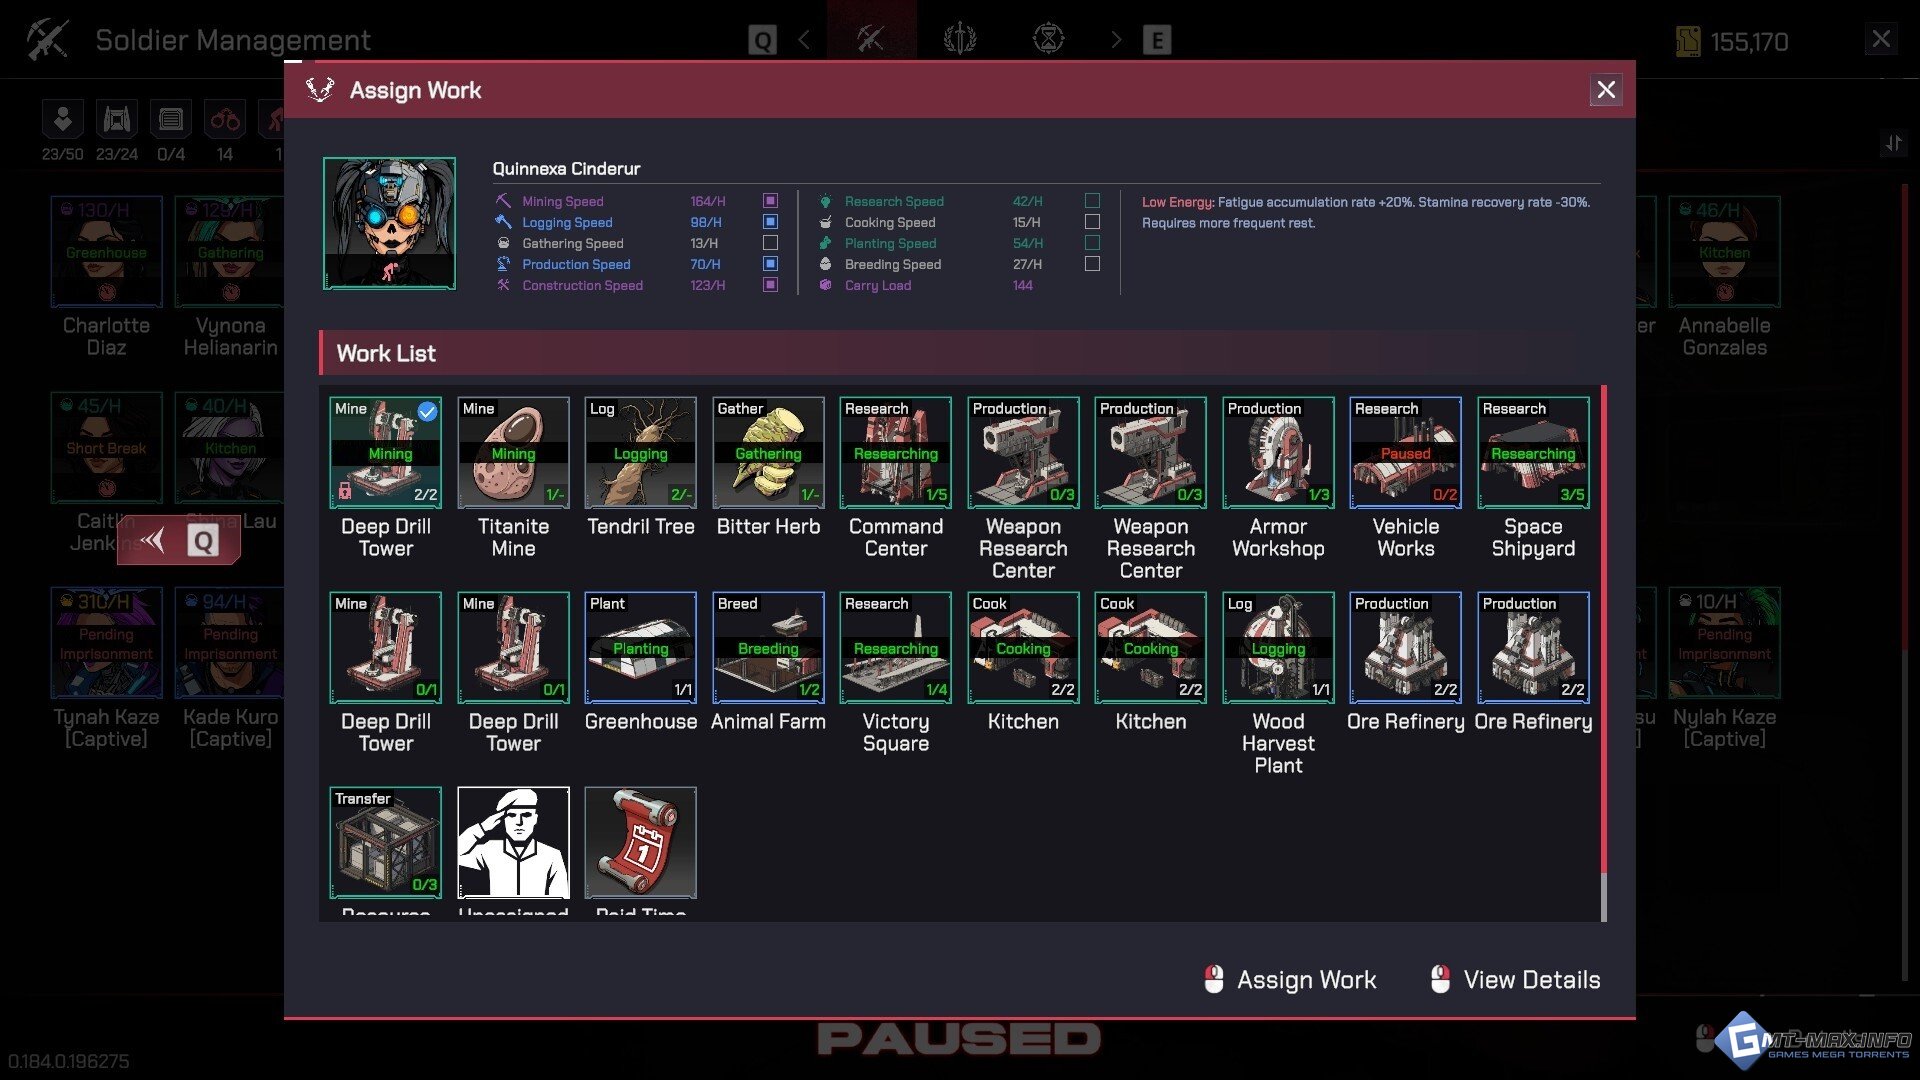Click the "Assign Work" dialog title
The image size is (1920, 1080).
415,90
